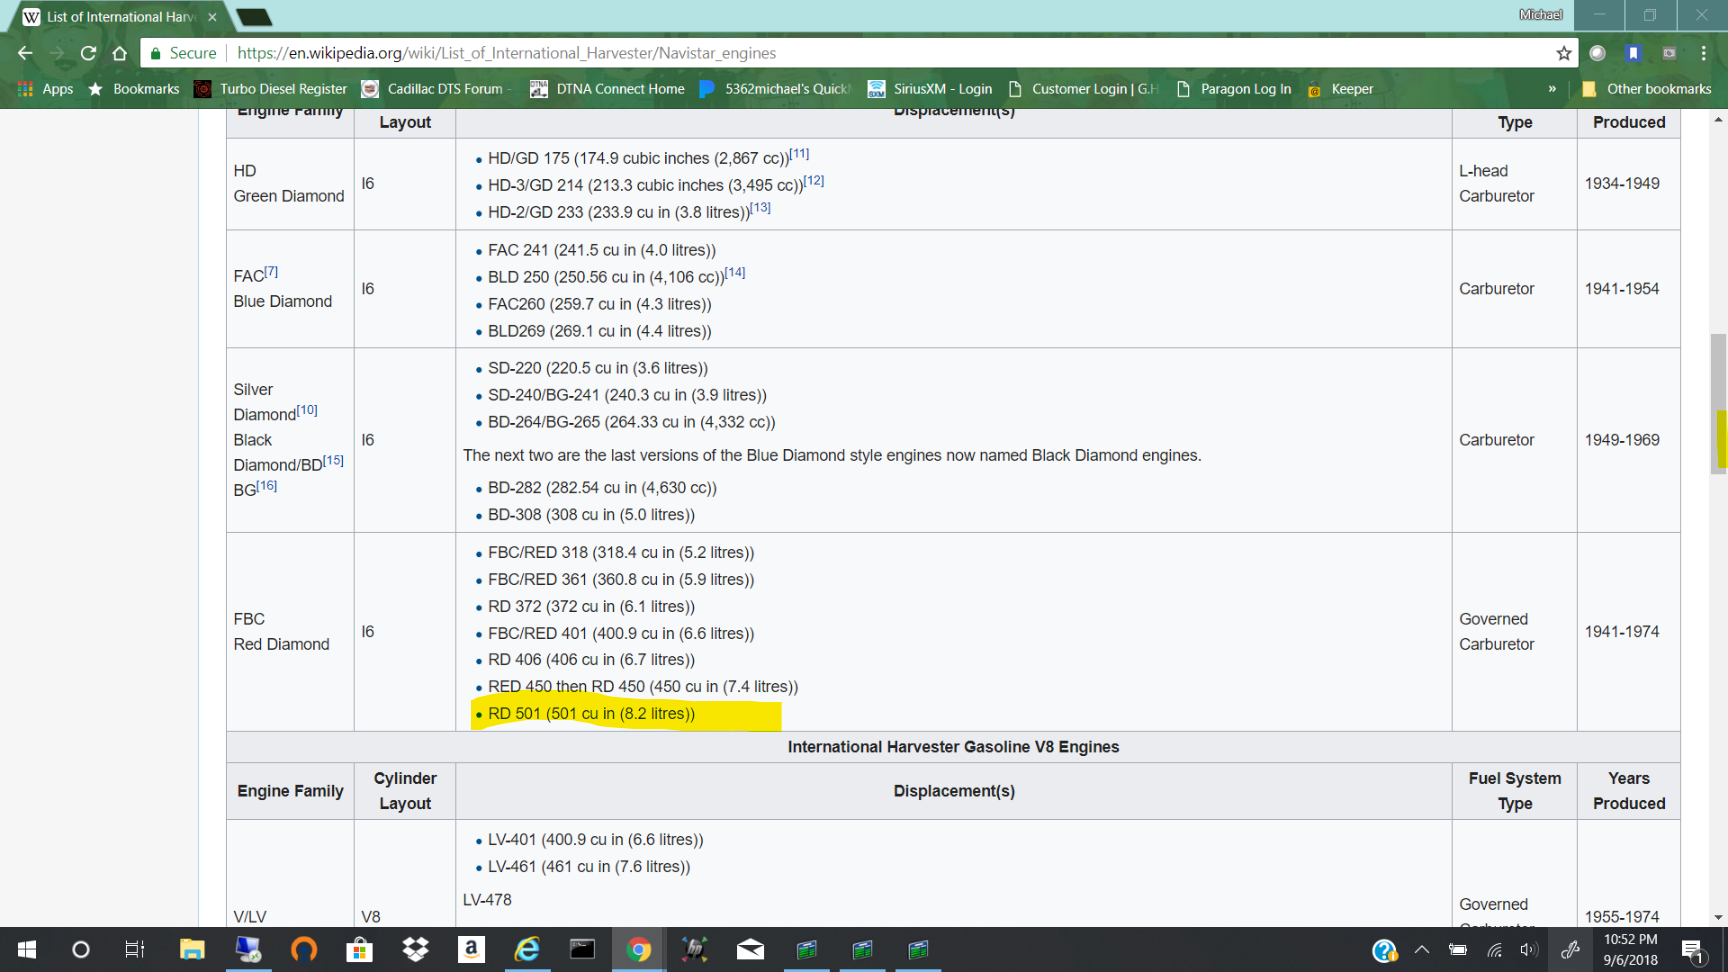Switch to Google Chrome in taskbar
Image resolution: width=1728 pixels, height=972 pixels.
tap(639, 950)
